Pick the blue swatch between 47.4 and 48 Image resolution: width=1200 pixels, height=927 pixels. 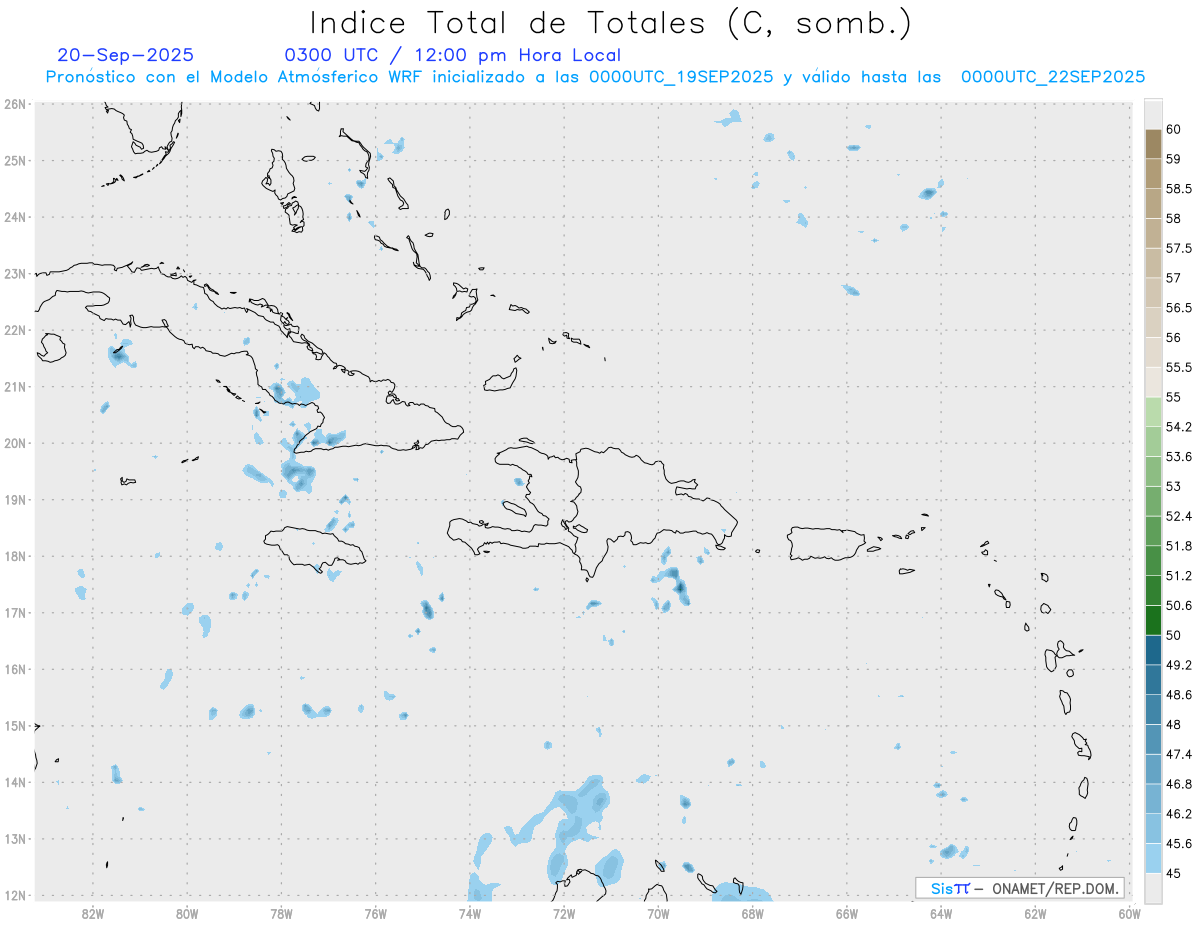tap(1153, 739)
